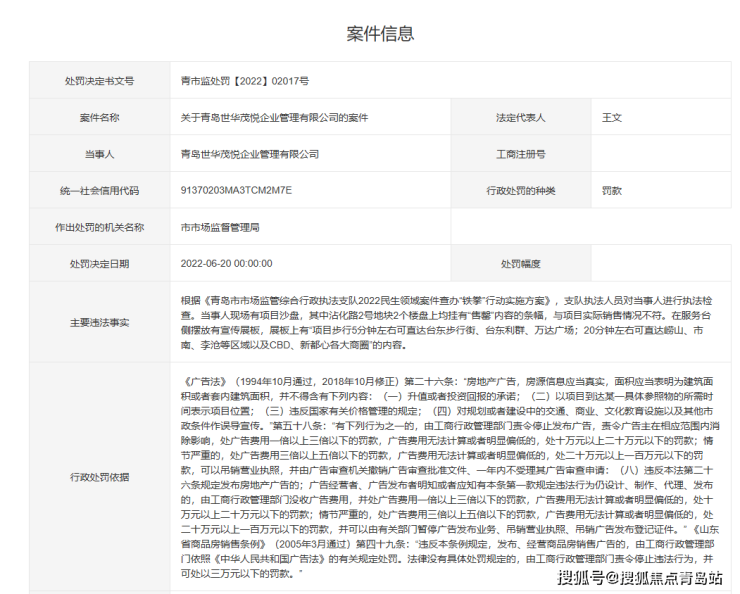Click the 工商注册号 label cell
The height and width of the screenshot is (594, 740).
tap(520, 154)
